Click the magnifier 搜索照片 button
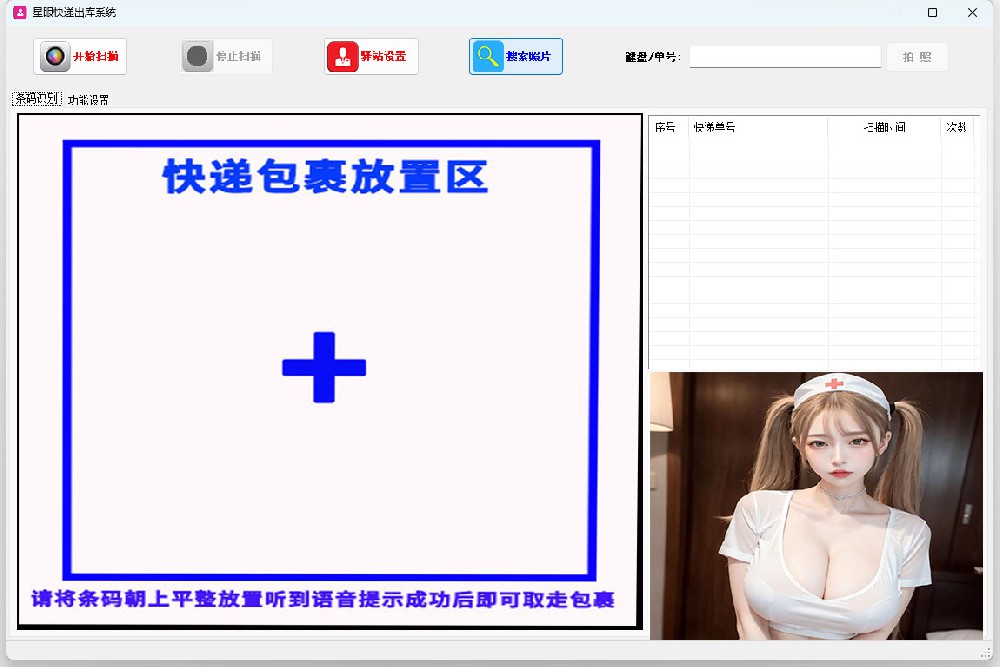Viewport: 1000px width, 667px height. point(516,57)
